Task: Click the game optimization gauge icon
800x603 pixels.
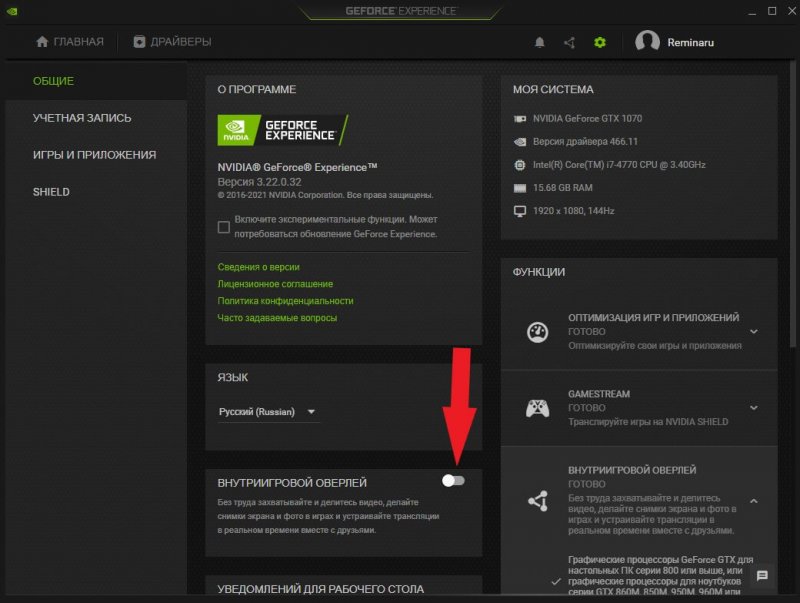Action: (x=537, y=332)
